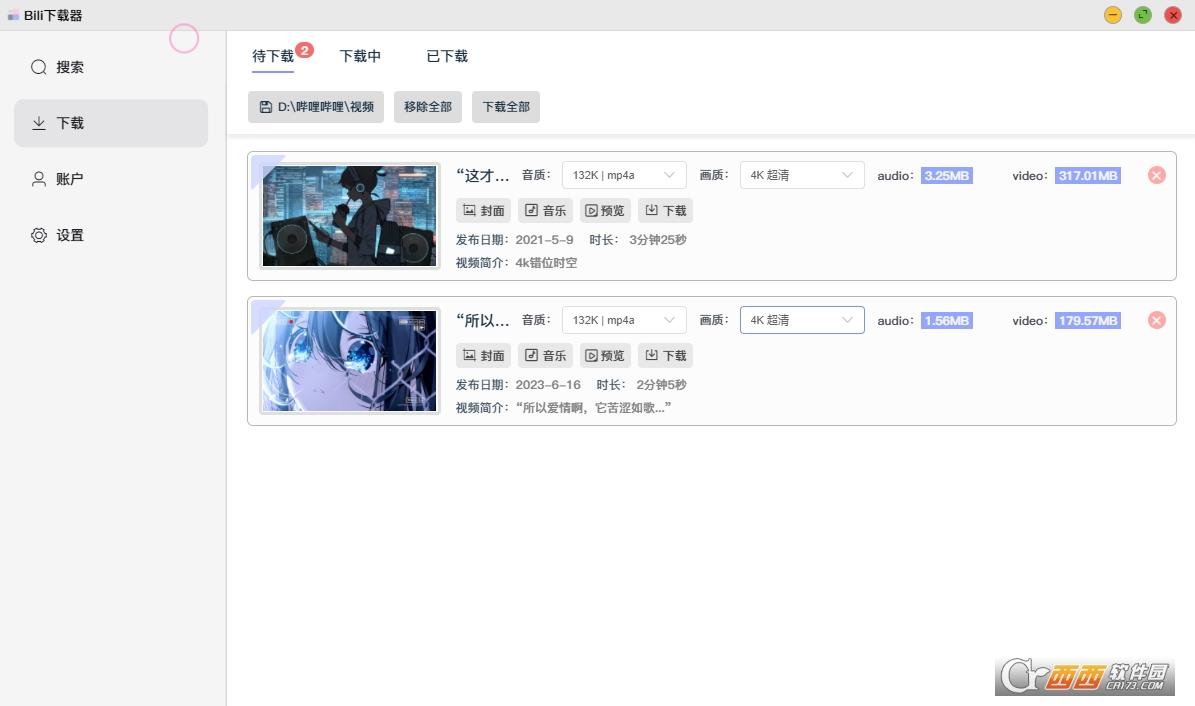Remove the 2023-6-16 video with red X
The height and width of the screenshot is (706, 1195).
click(x=1156, y=320)
